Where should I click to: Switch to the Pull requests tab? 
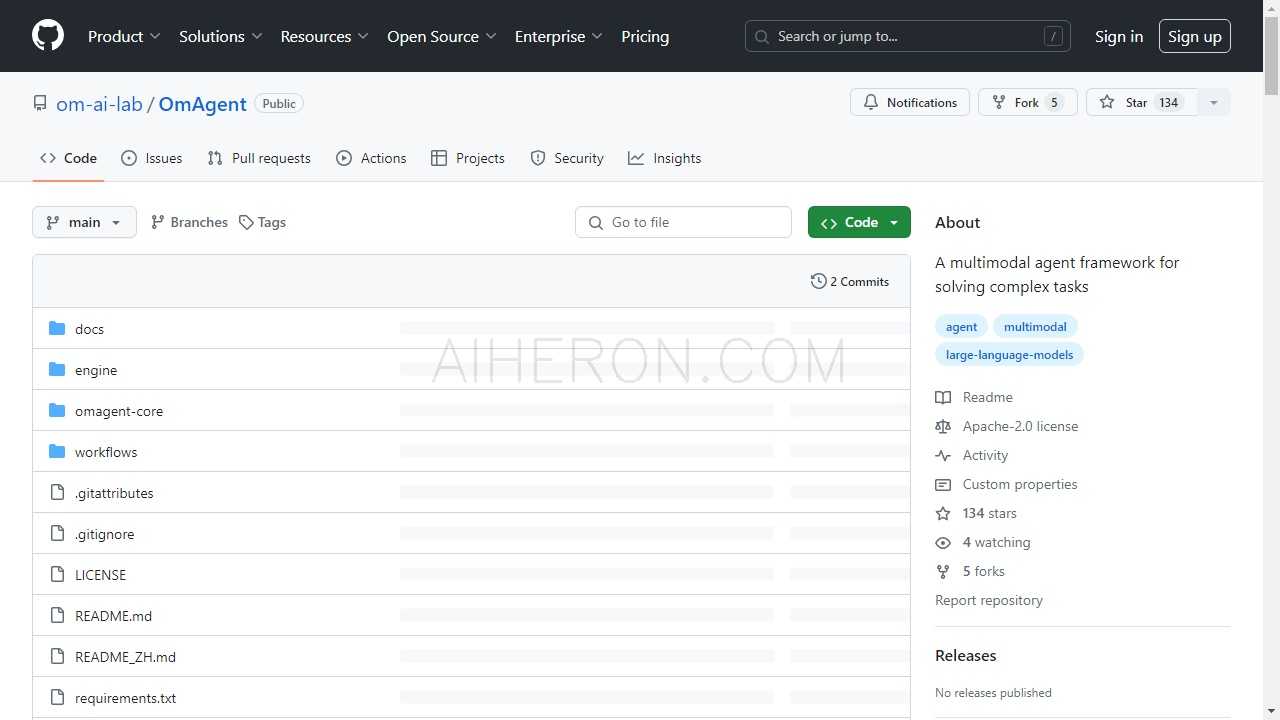259,158
